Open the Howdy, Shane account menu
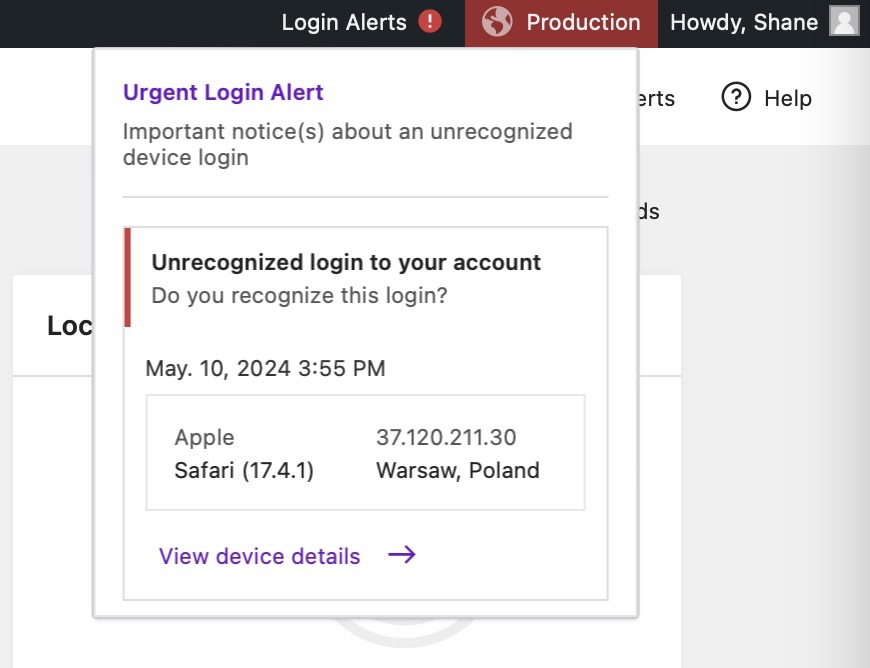 [x=743, y=22]
